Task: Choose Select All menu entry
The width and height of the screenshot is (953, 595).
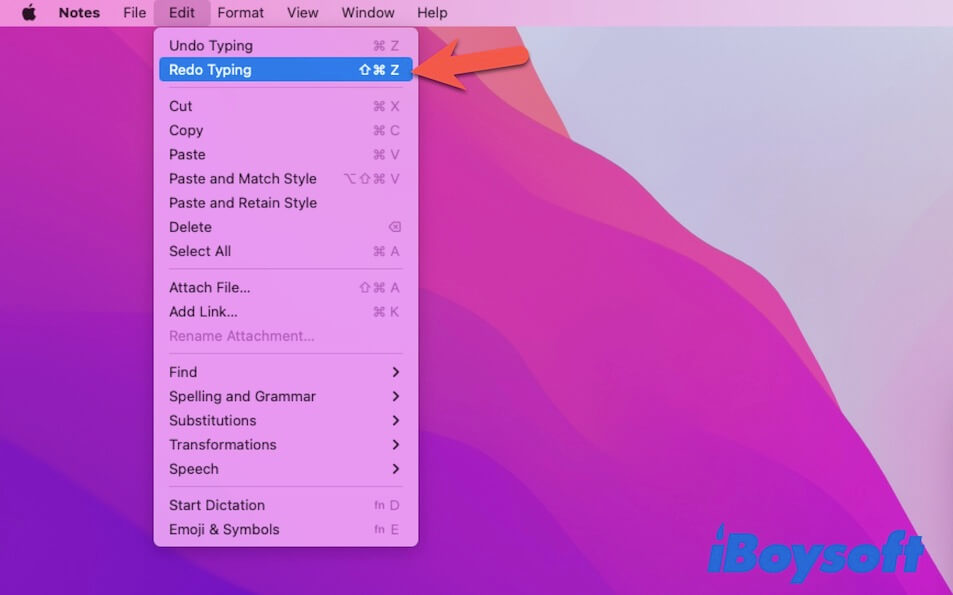Action: click(200, 251)
